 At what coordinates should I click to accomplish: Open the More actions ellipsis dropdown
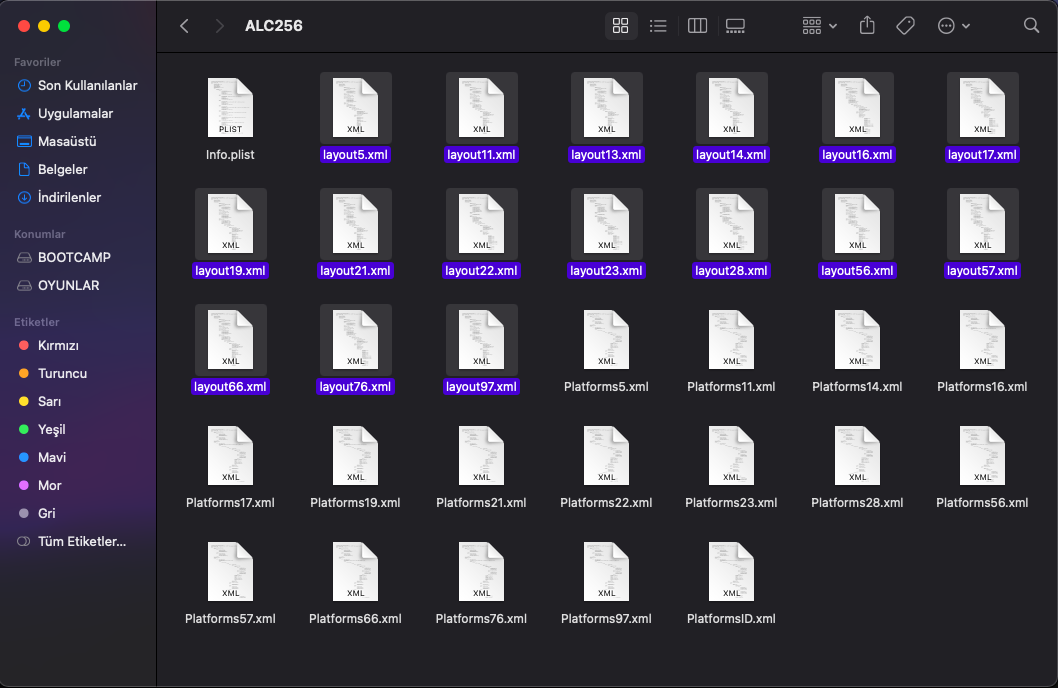[954, 26]
